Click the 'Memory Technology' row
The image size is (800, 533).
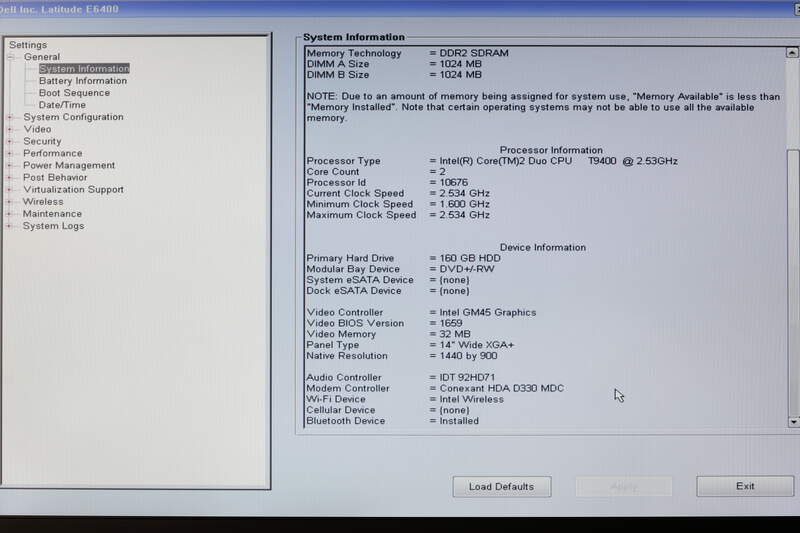point(407,53)
